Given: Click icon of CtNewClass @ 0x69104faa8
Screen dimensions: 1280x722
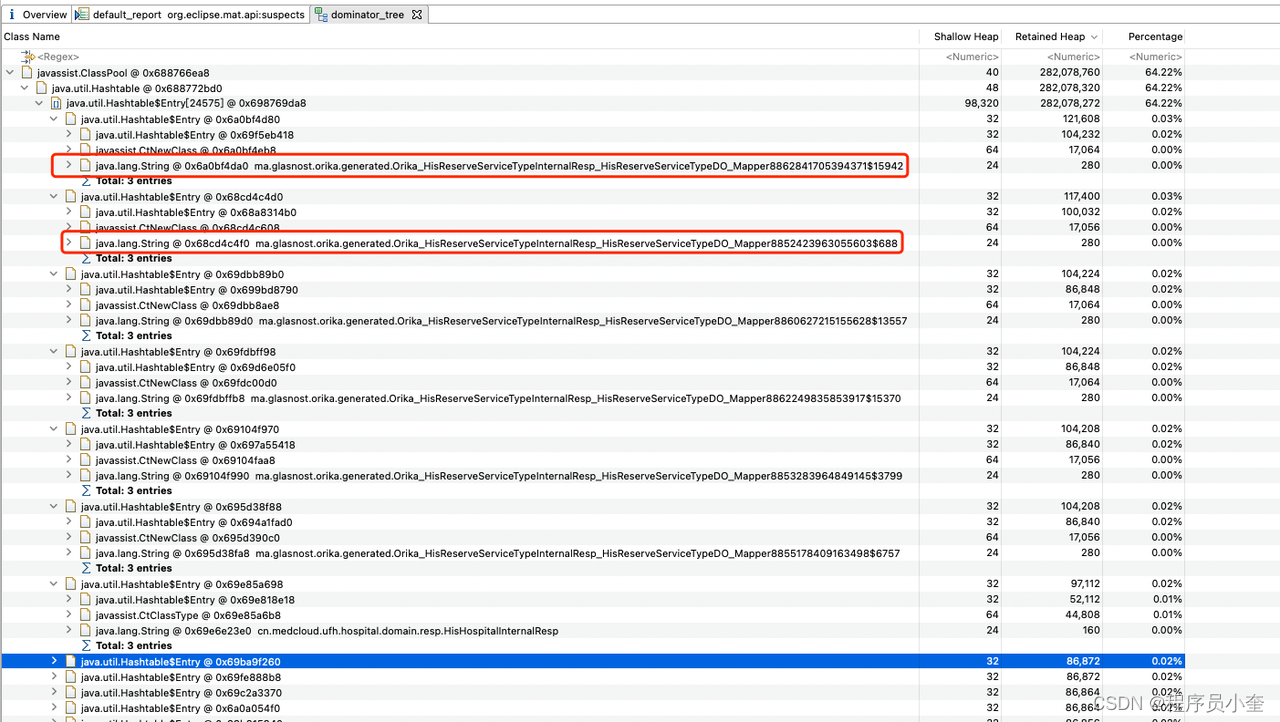Looking at the screenshot, I should pos(85,460).
